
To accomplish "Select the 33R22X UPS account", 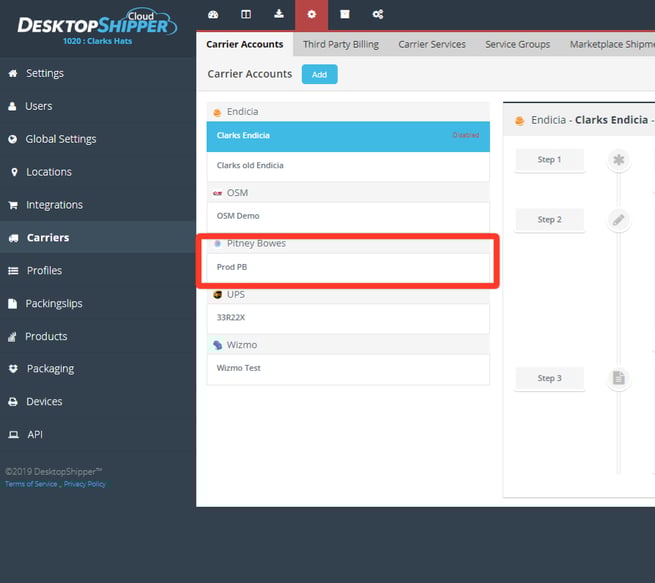I will click(x=348, y=318).
